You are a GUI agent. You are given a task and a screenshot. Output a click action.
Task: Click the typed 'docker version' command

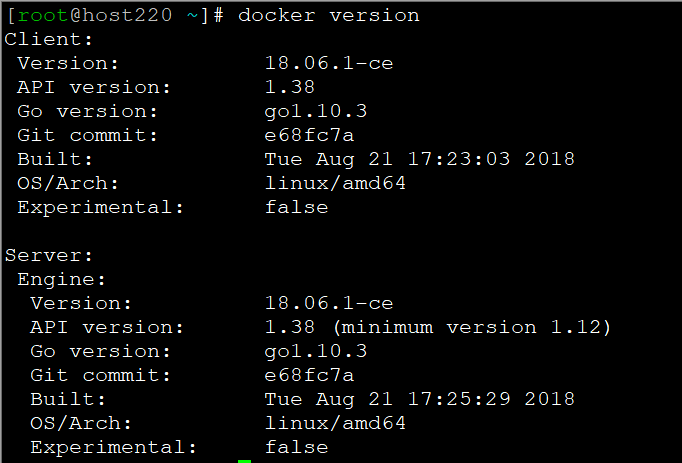[x=328, y=16]
